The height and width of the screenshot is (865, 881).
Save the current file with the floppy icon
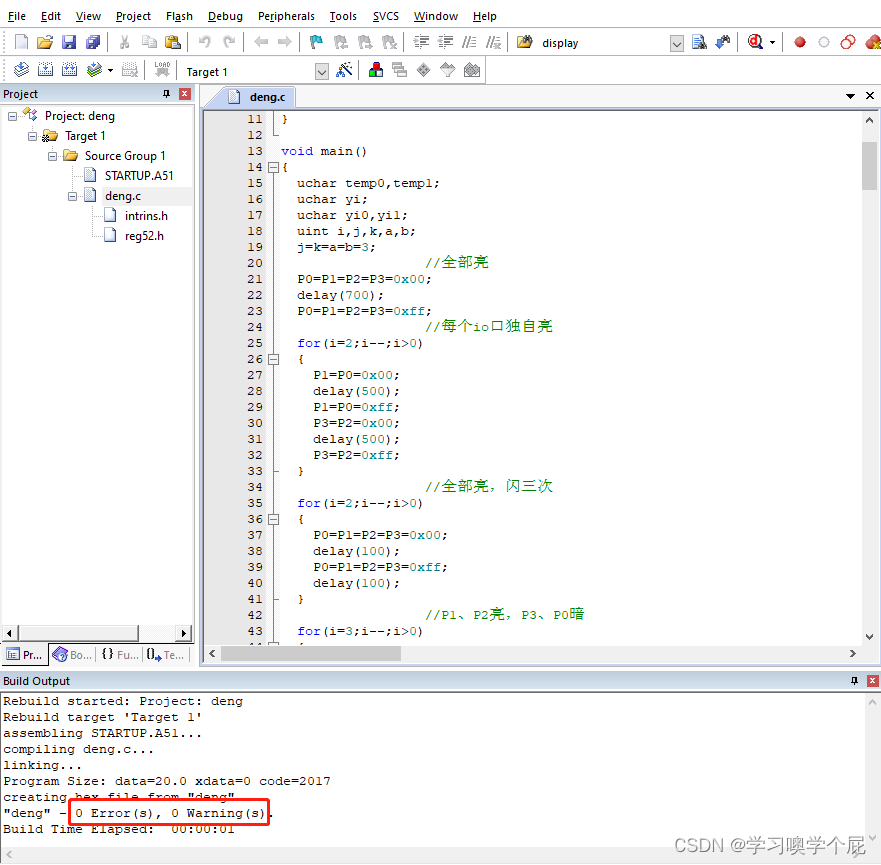(69, 42)
